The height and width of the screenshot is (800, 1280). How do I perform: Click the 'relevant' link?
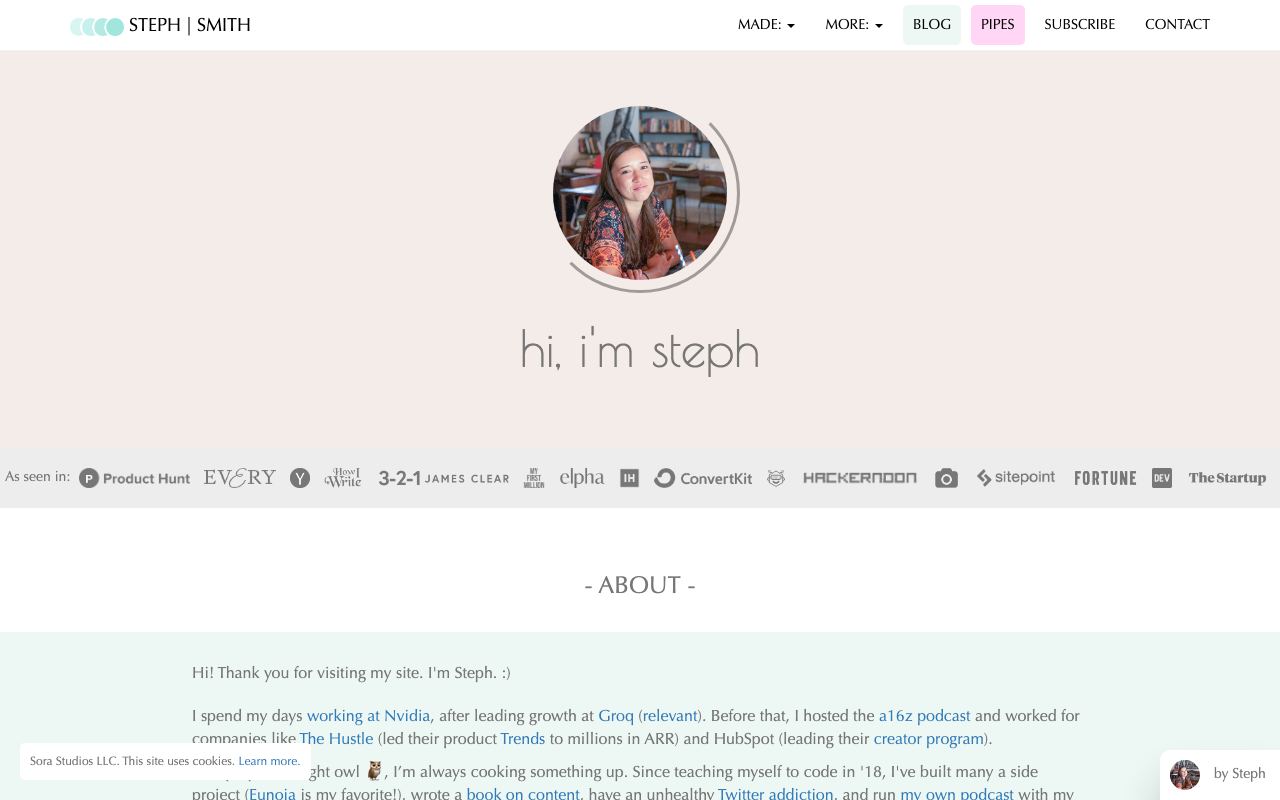[x=670, y=716]
